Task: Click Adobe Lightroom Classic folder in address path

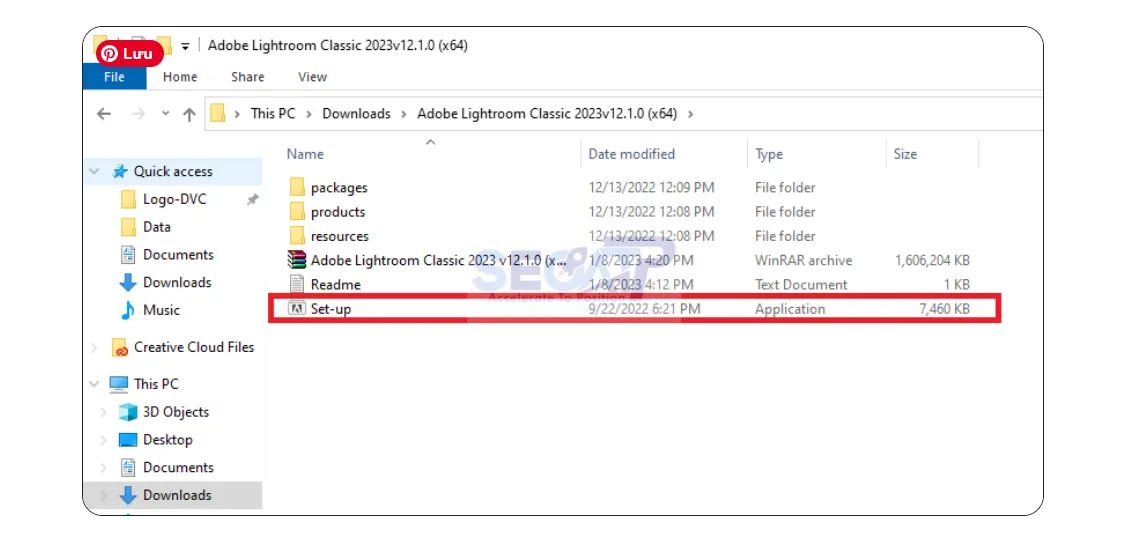Action: point(546,113)
